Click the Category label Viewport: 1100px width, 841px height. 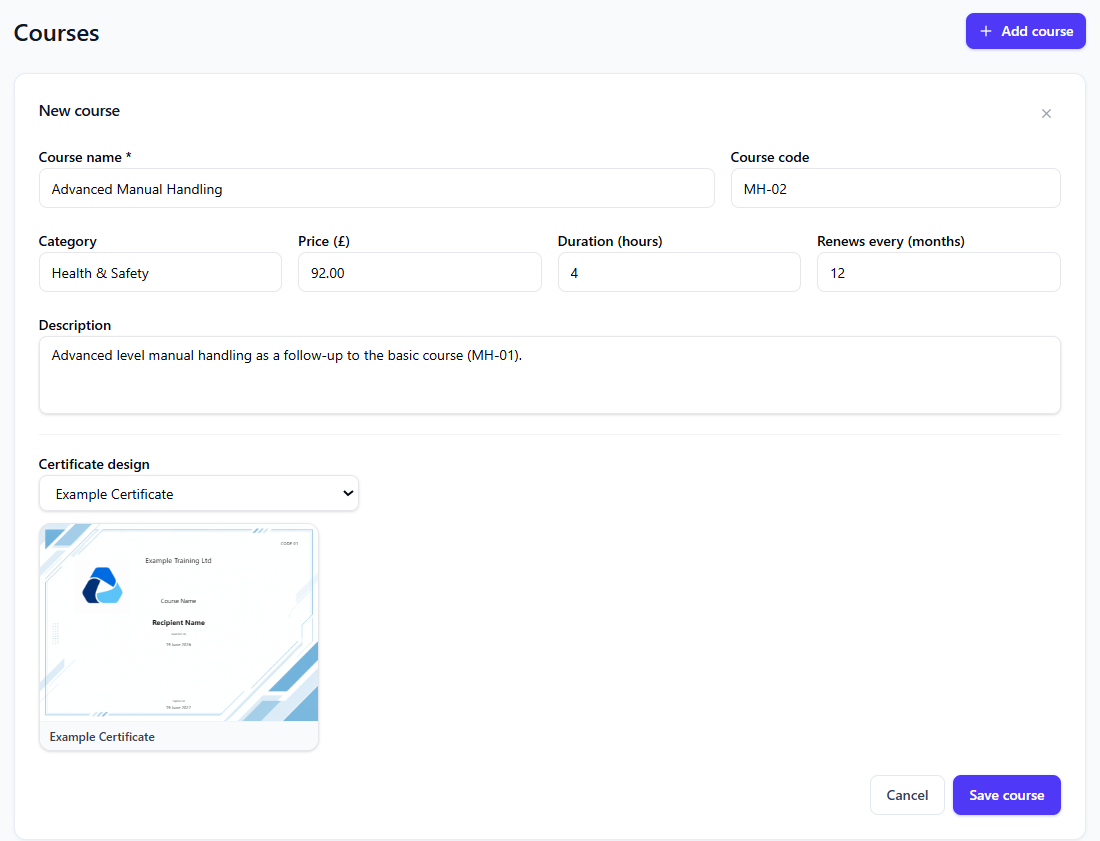tap(67, 241)
